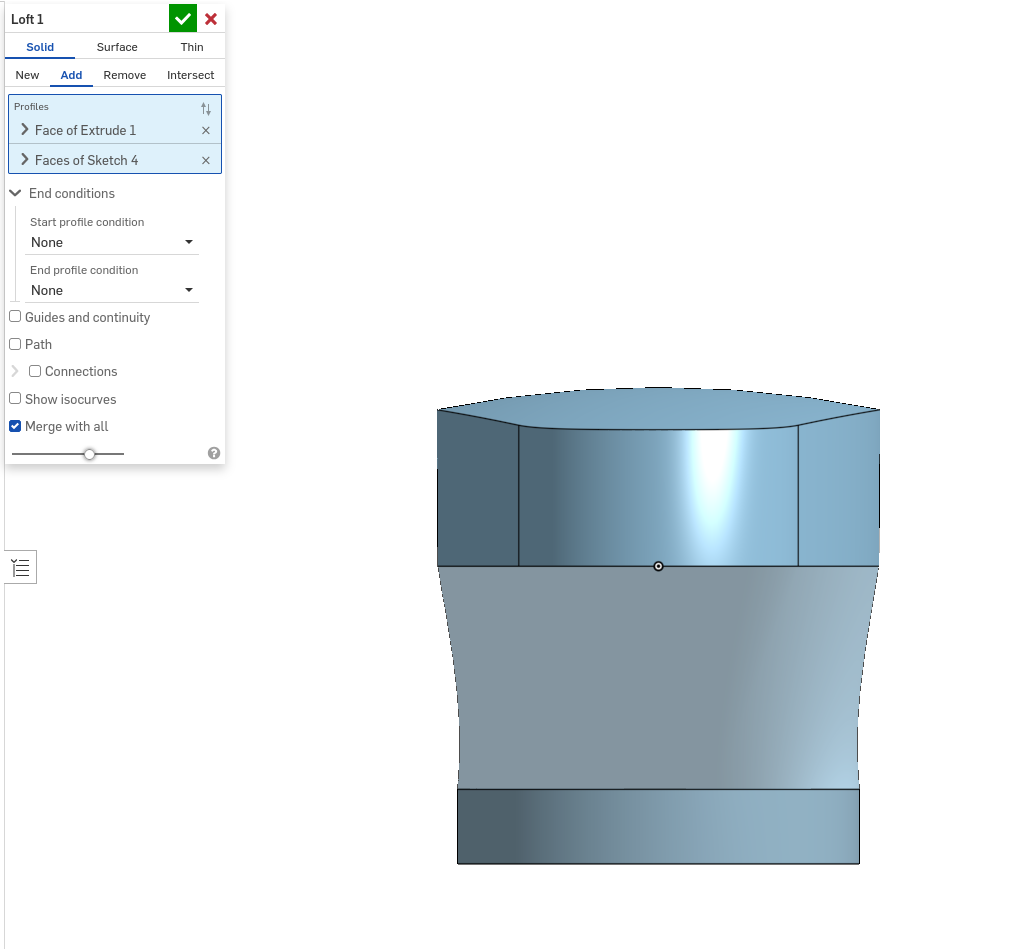The width and height of the screenshot is (1035, 949).
Task: Click the preview opacity slider handle
Action: pos(89,454)
